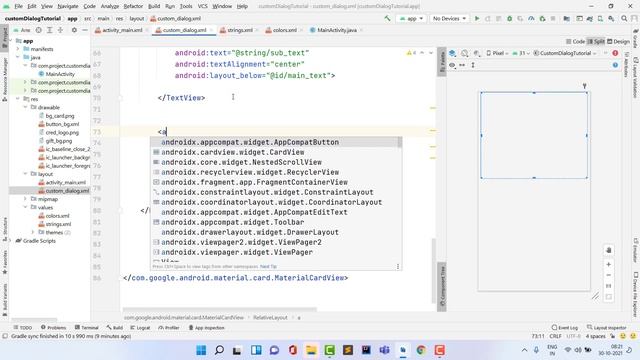Open SDK Manager toolbar icon

[x=611, y=18]
